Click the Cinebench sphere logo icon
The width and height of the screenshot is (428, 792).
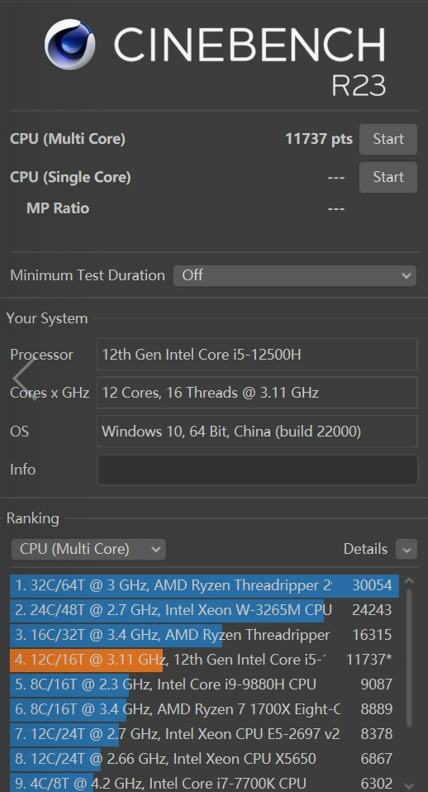point(69,44)
